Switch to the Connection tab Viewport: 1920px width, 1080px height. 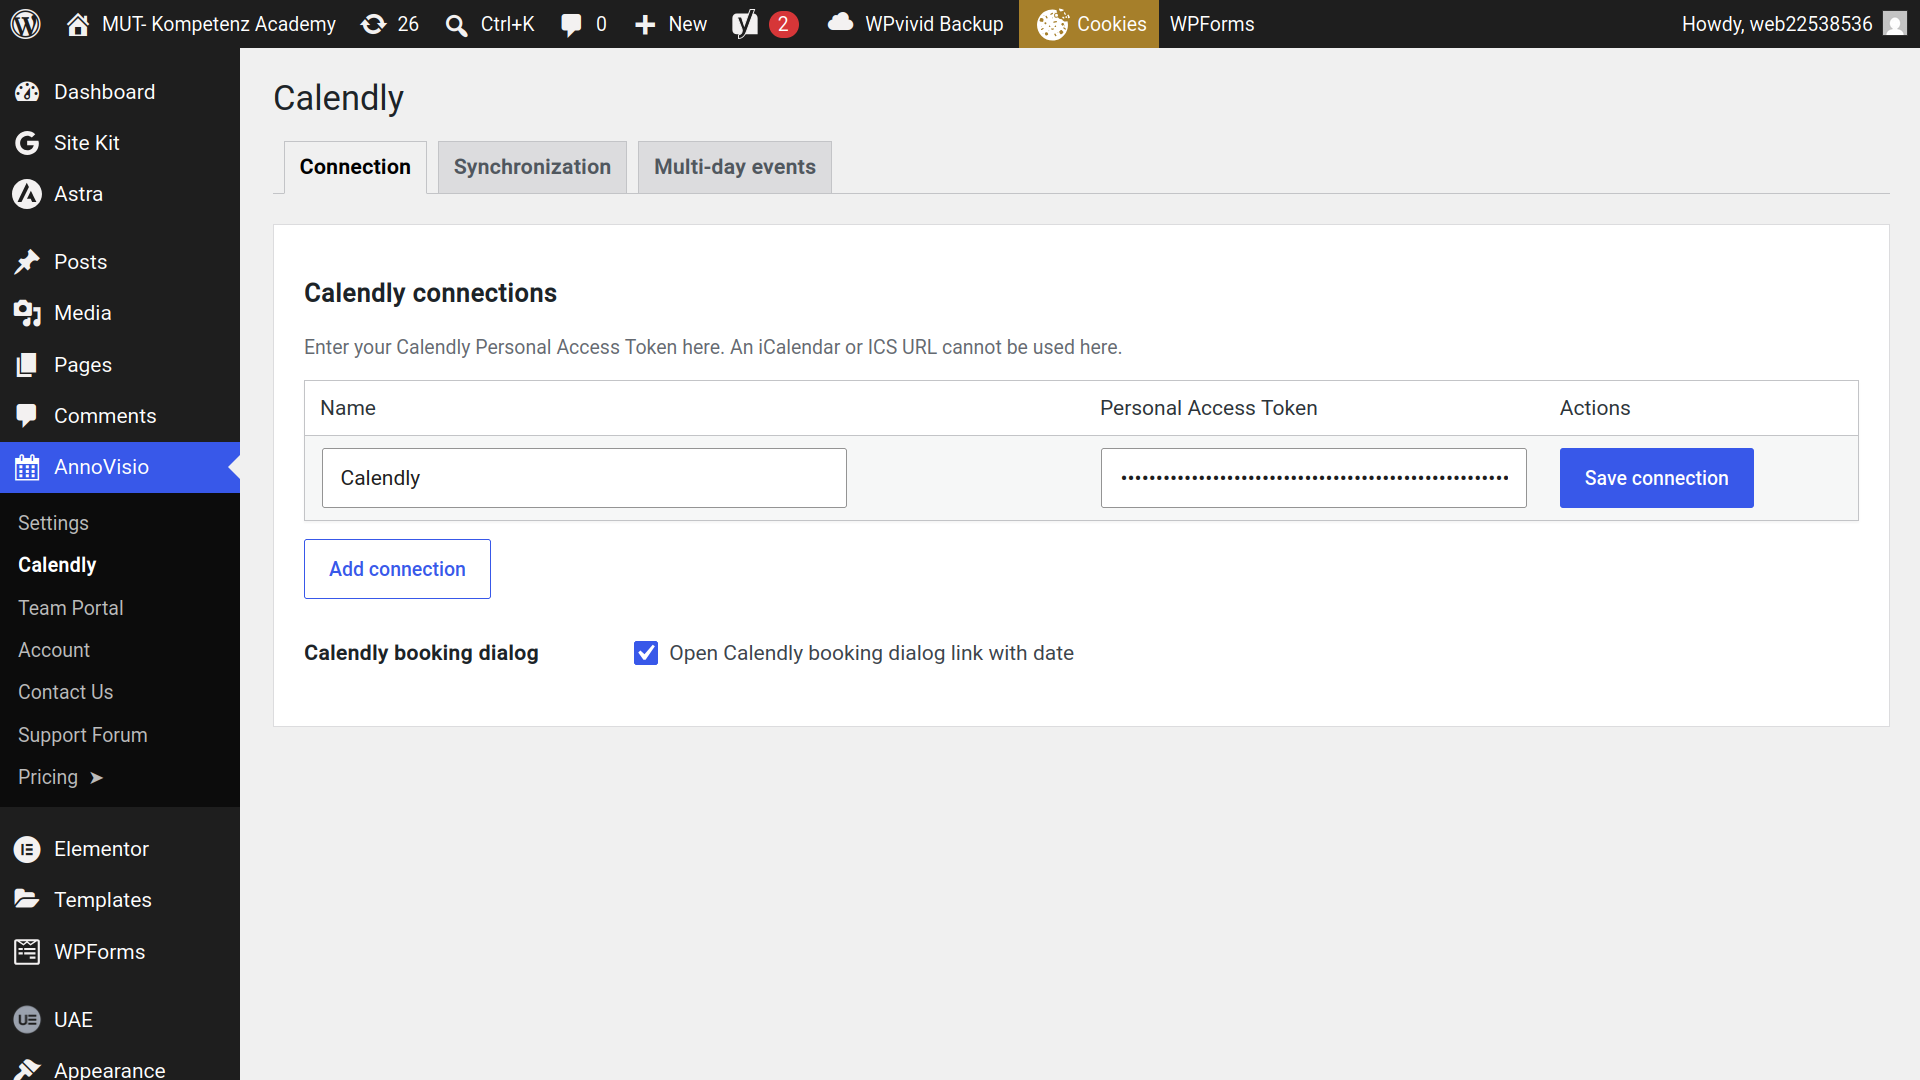pyautogui.click(x=355, y=167)
